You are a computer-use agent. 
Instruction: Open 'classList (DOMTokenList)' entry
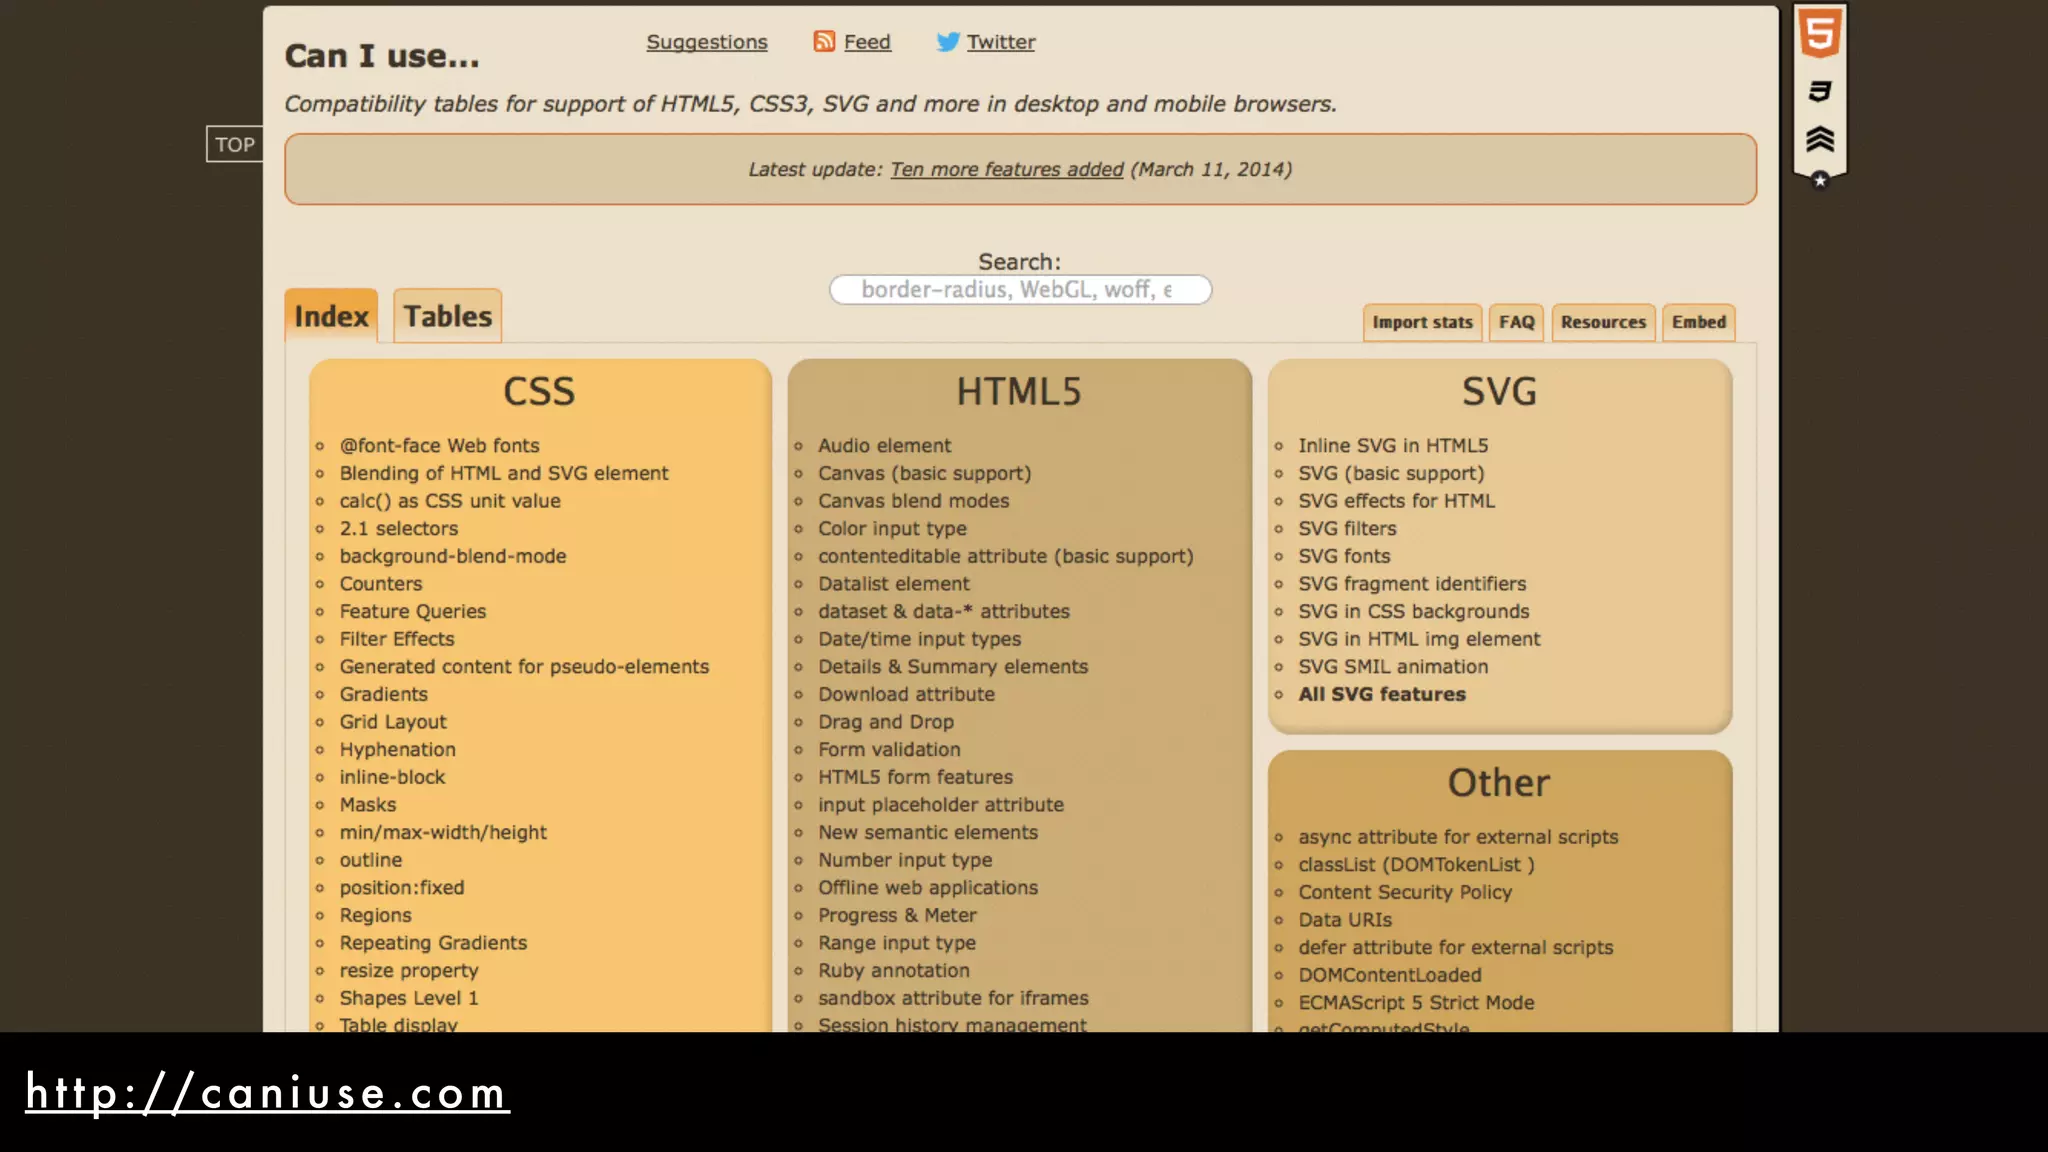[1416, 865]
